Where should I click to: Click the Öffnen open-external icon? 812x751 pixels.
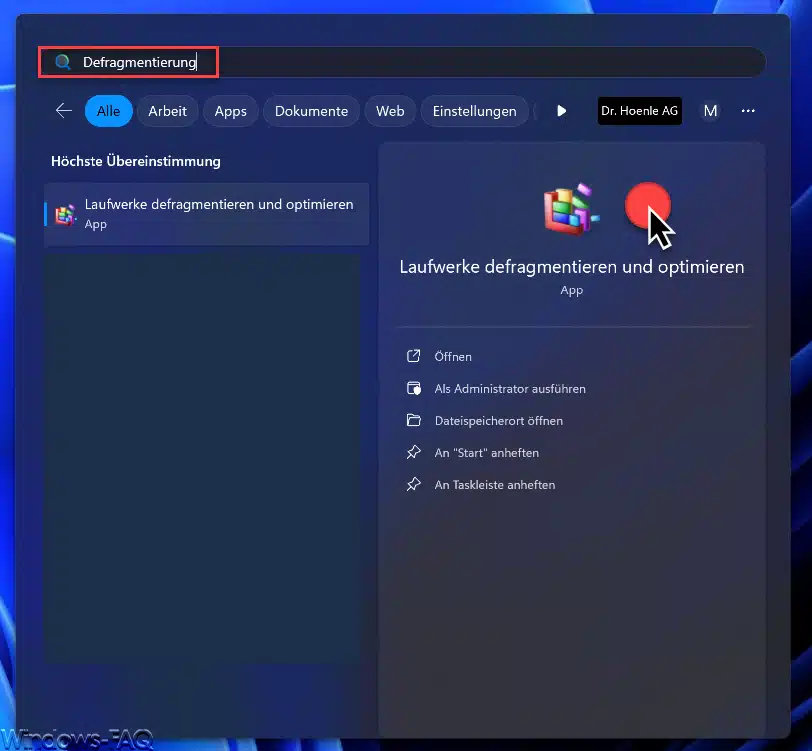pos(413,356)
